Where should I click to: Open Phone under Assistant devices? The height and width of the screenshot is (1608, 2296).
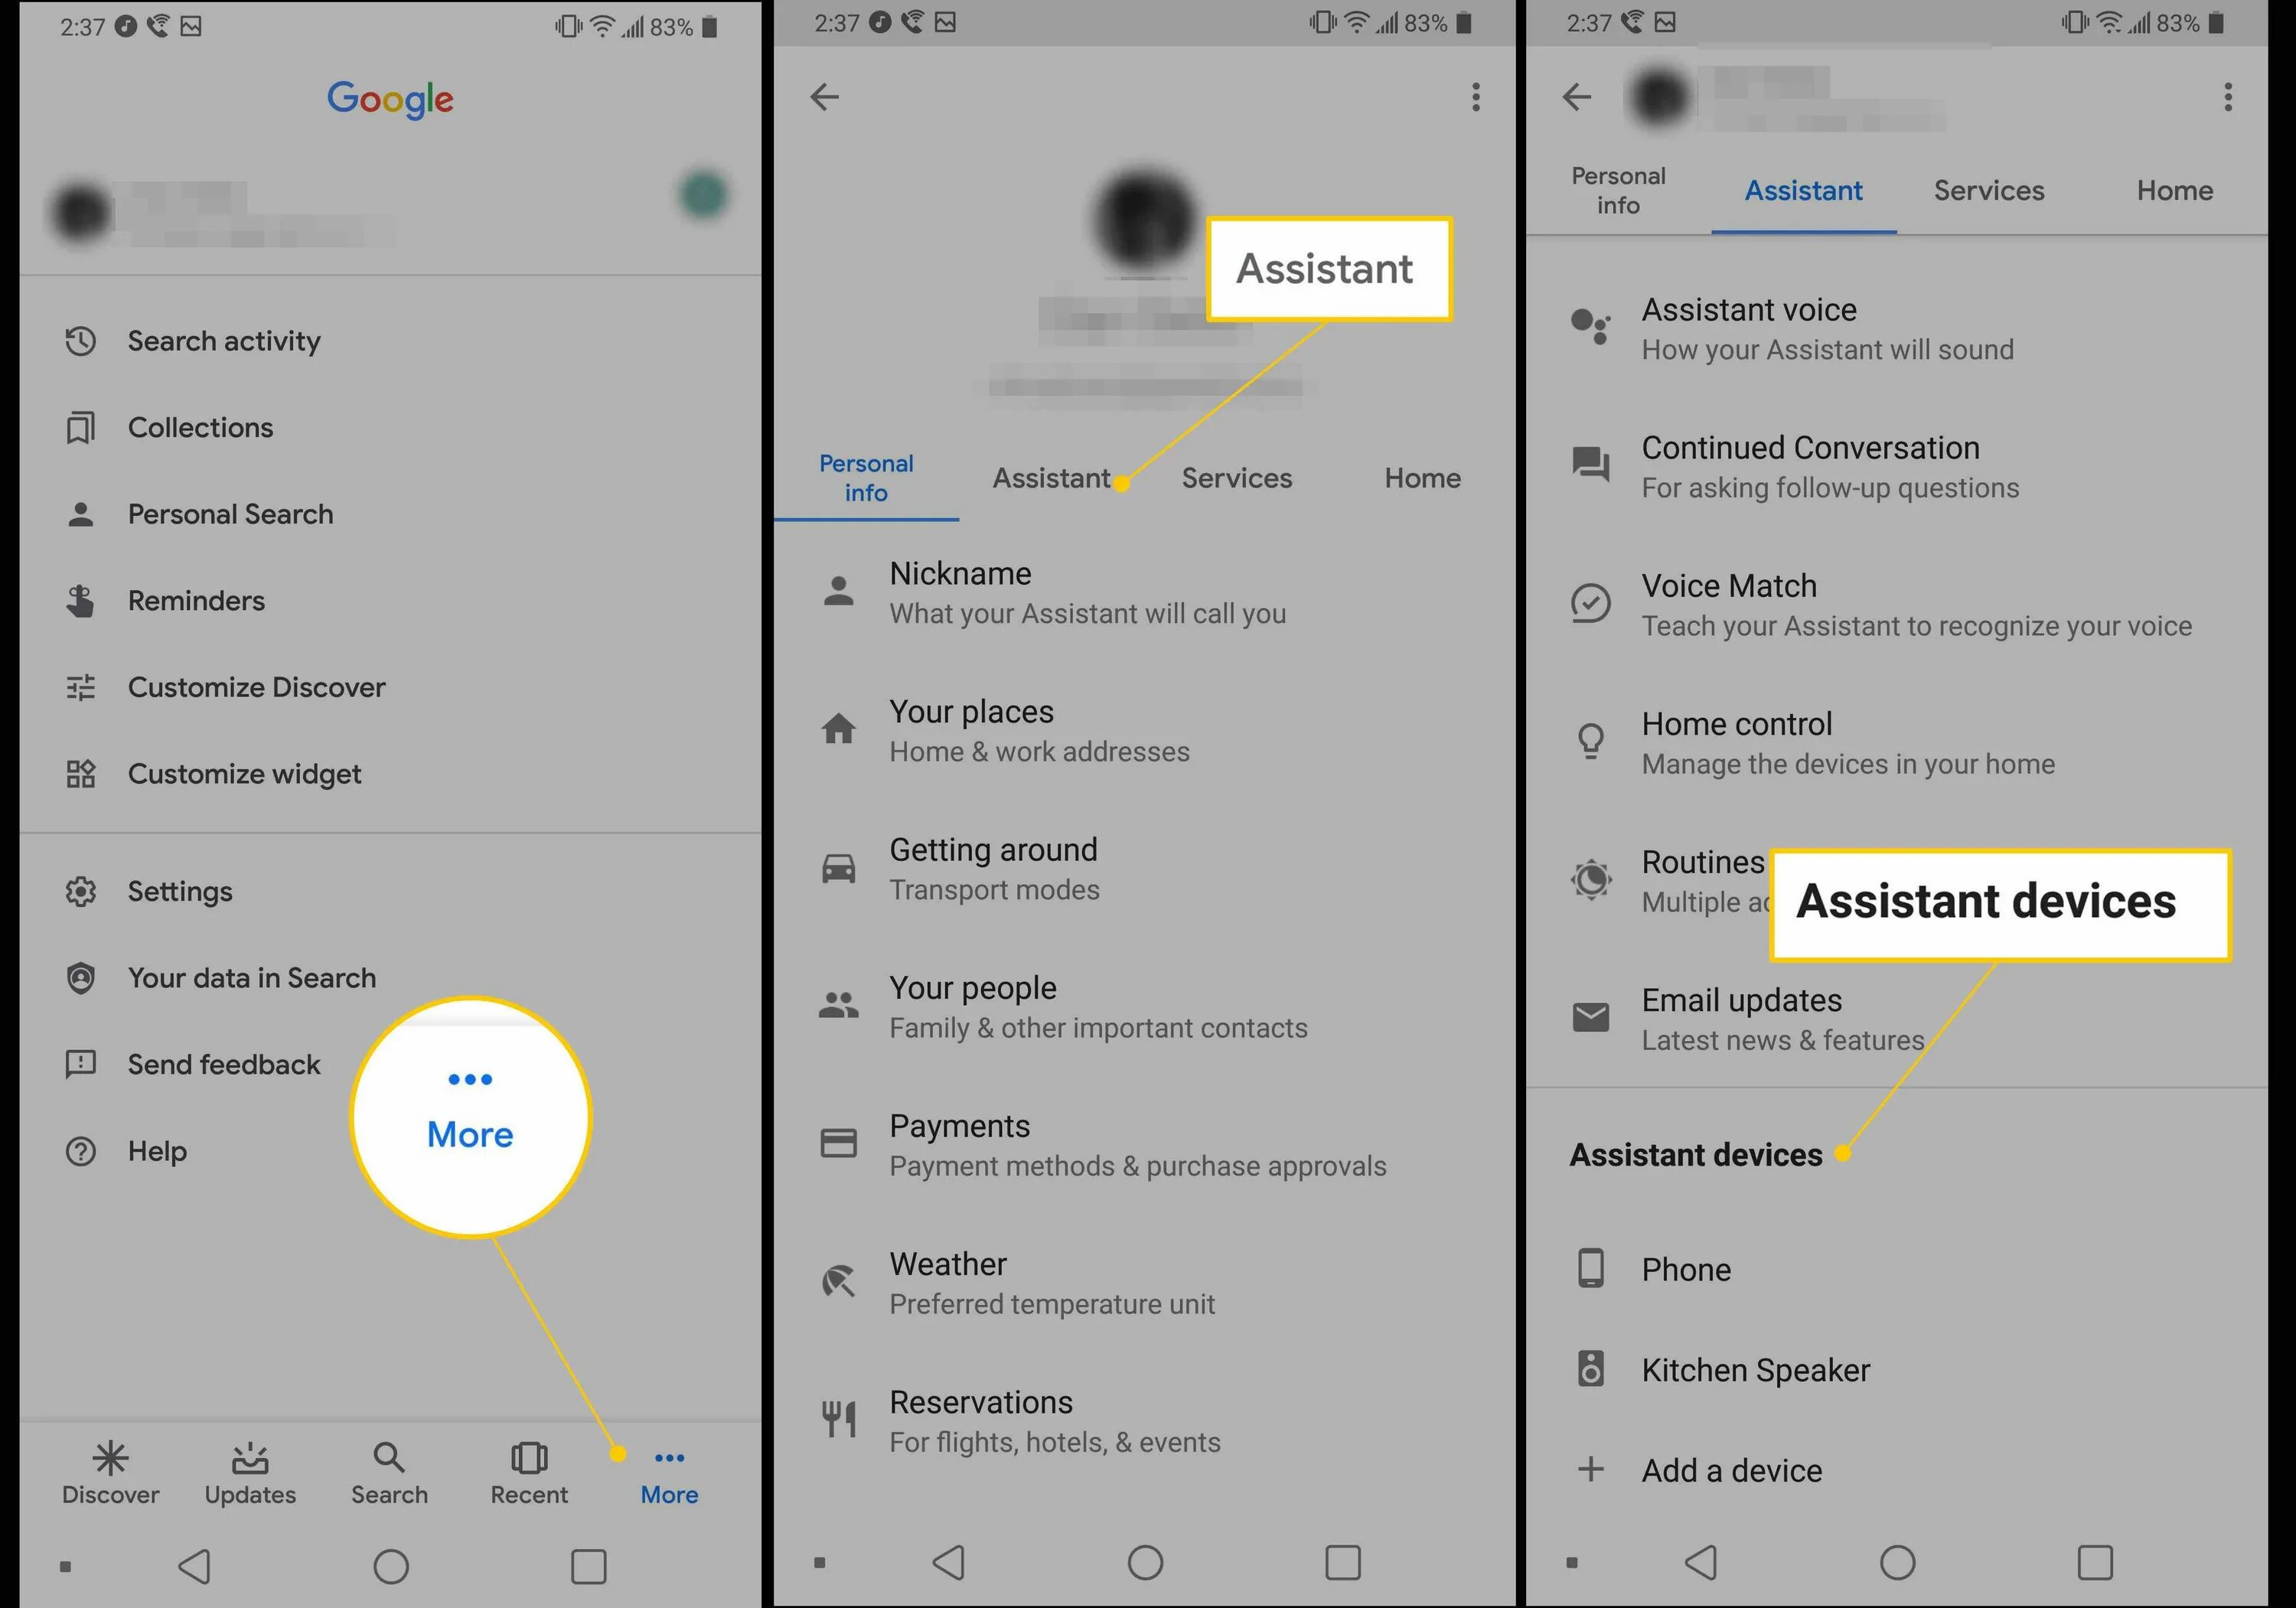1687,1268
